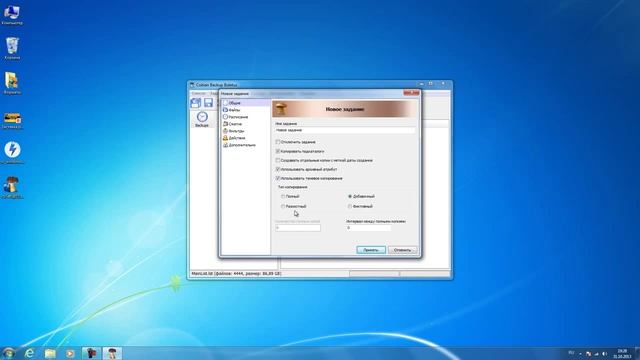This screenshot has width=640, height=360.
Task: Click the first menu in Cobian Backup's menu bar
Action: [198, 93]
